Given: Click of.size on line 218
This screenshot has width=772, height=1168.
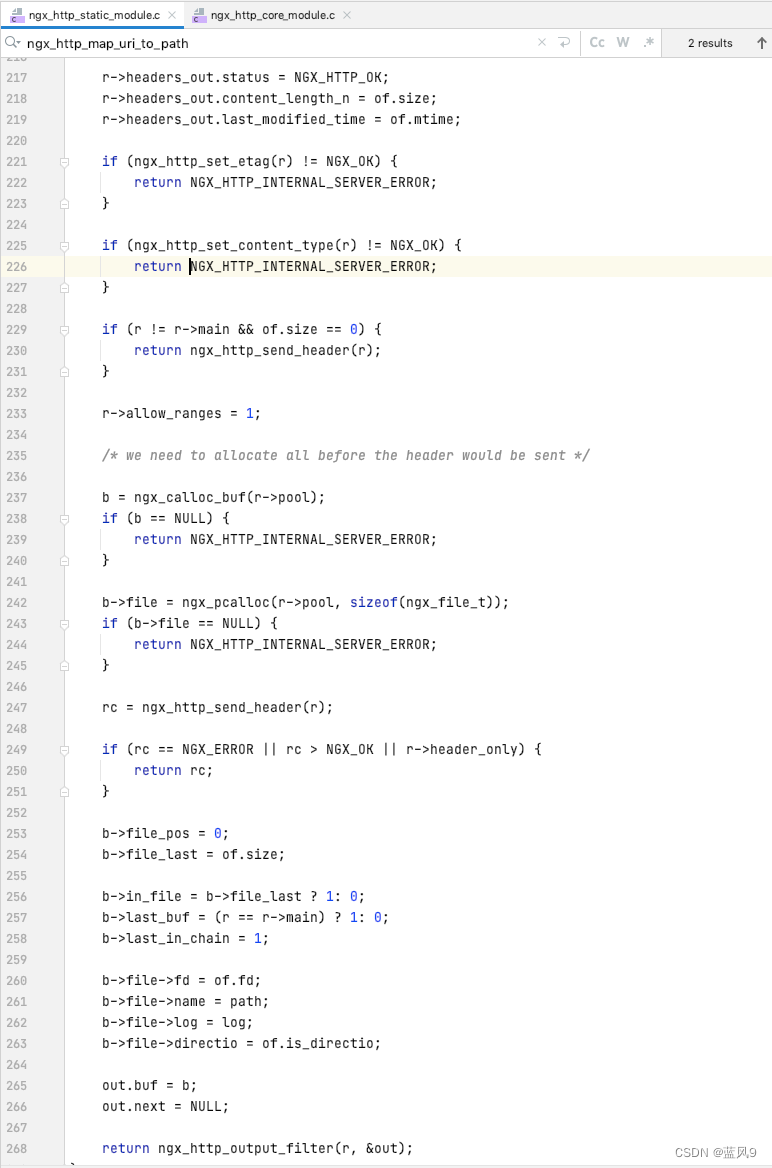Looking at the screenshot, I should click(401, 98).
